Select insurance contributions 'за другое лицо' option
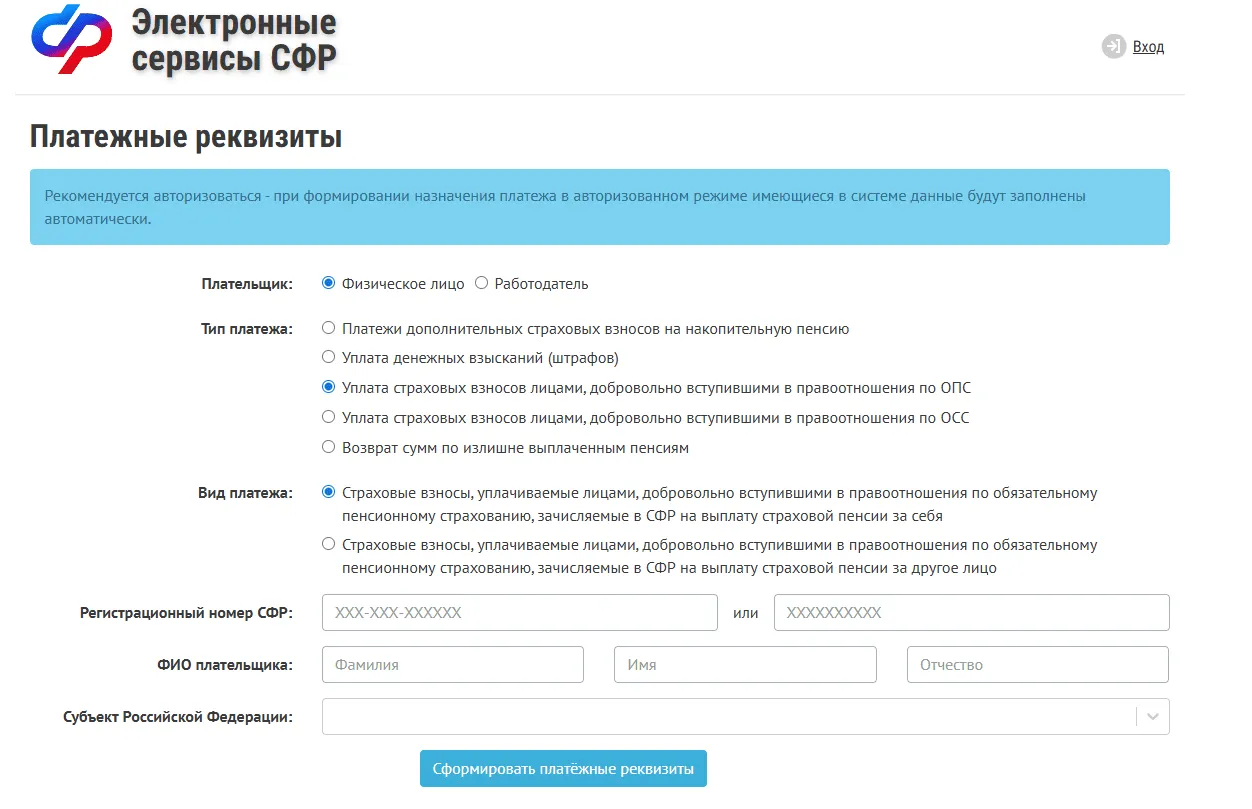 tap(328, 545)
